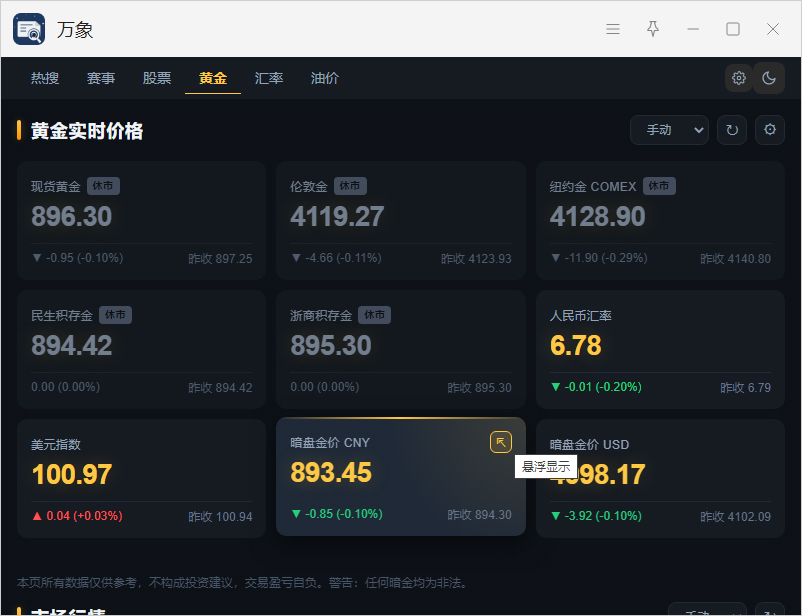Select the 赛事 tab
Screen dimensions: 802x616
(x=101, y=78)
